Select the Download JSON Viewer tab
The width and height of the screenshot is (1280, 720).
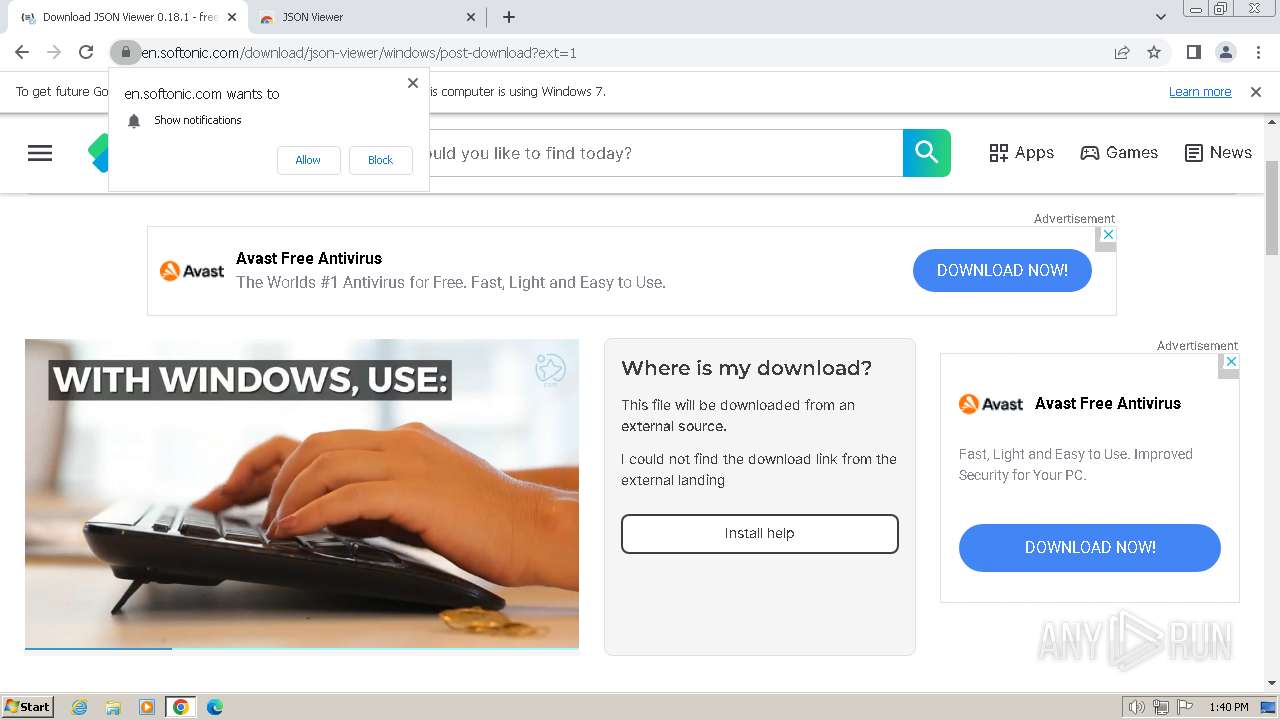tap(127, 17)
